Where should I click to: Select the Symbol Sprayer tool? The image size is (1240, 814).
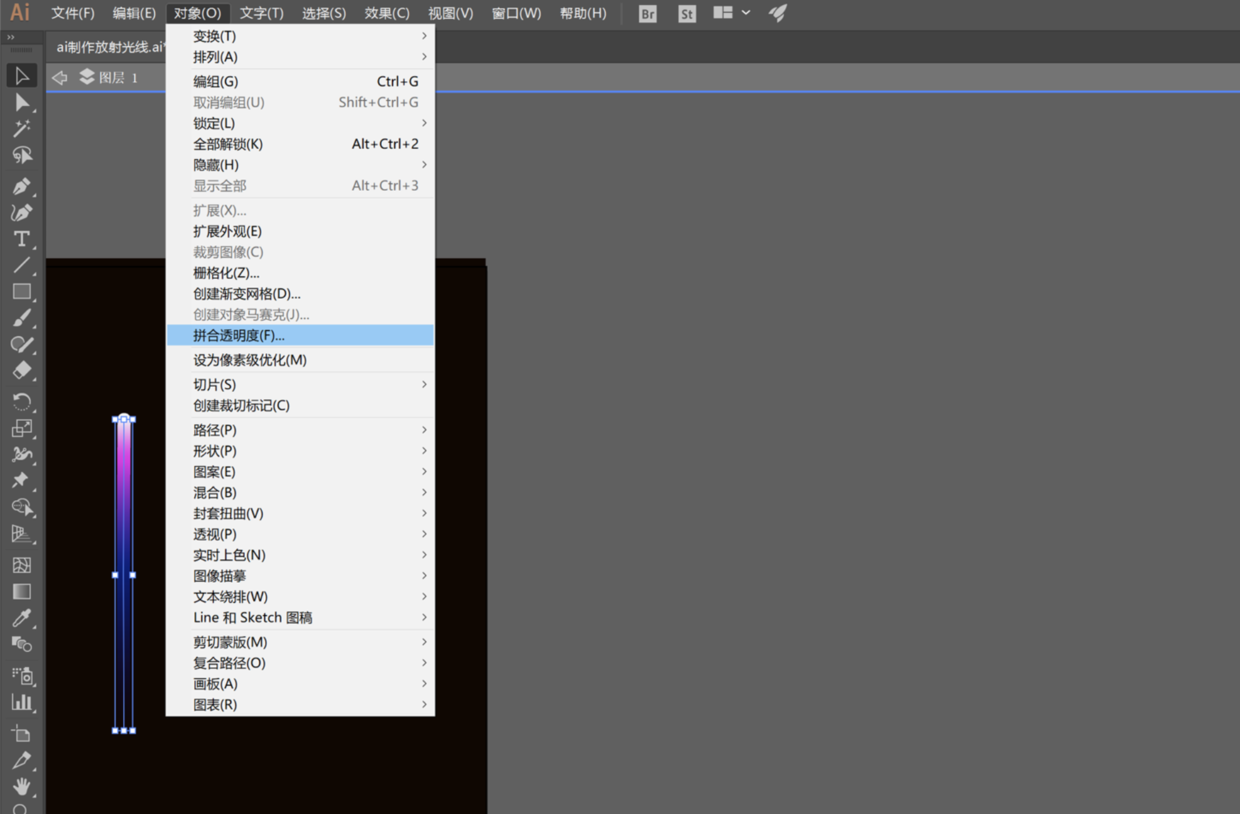[22, 676]
